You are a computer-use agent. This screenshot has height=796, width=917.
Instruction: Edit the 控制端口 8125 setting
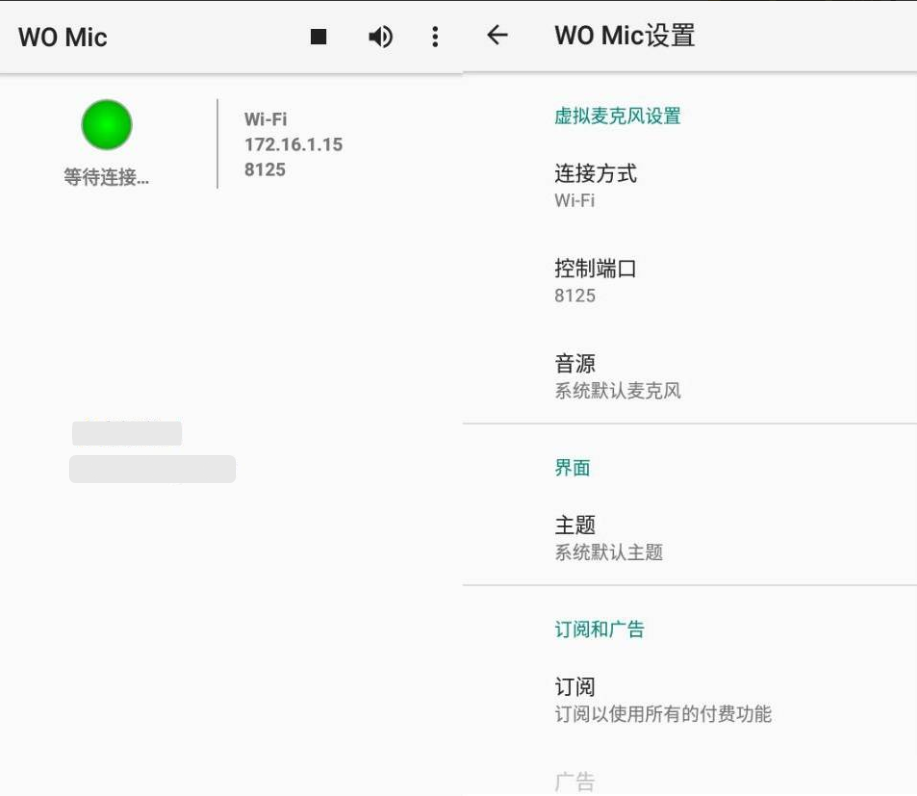pyautogui.click(x=595, y=280)
